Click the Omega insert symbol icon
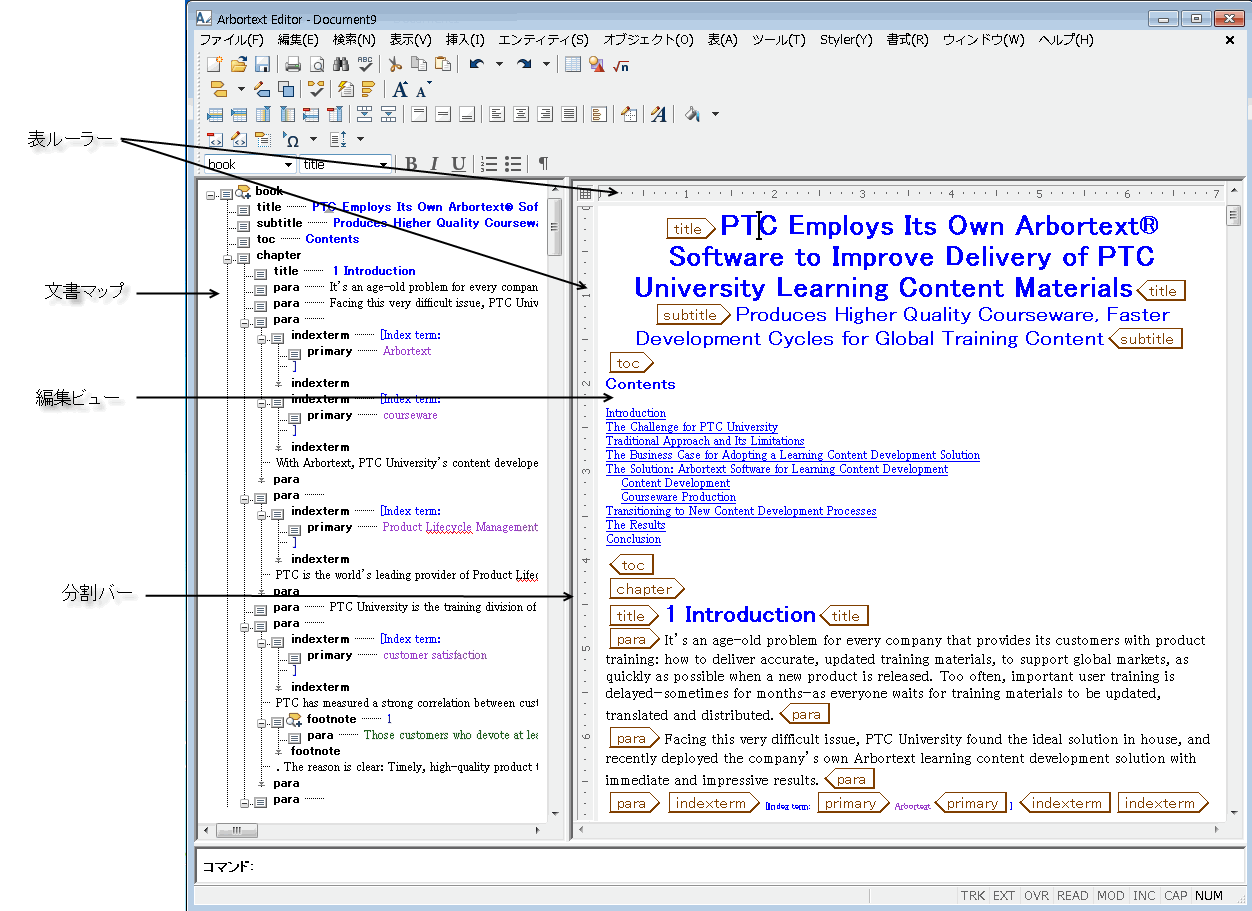1252x911 pixels. pos(291,139)
